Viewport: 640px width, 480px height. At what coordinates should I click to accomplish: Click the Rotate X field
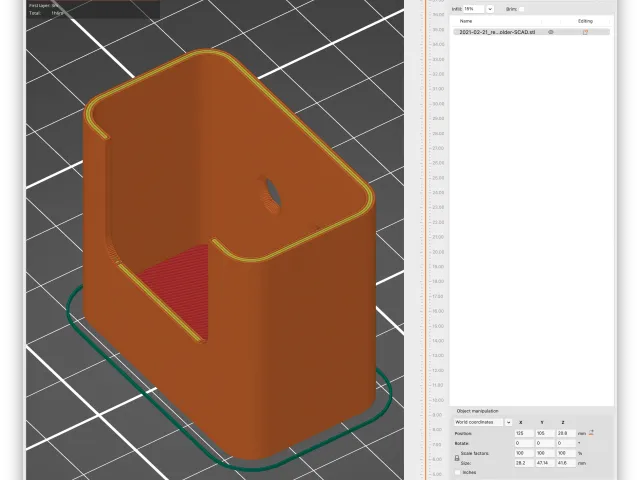pos(524,443)
